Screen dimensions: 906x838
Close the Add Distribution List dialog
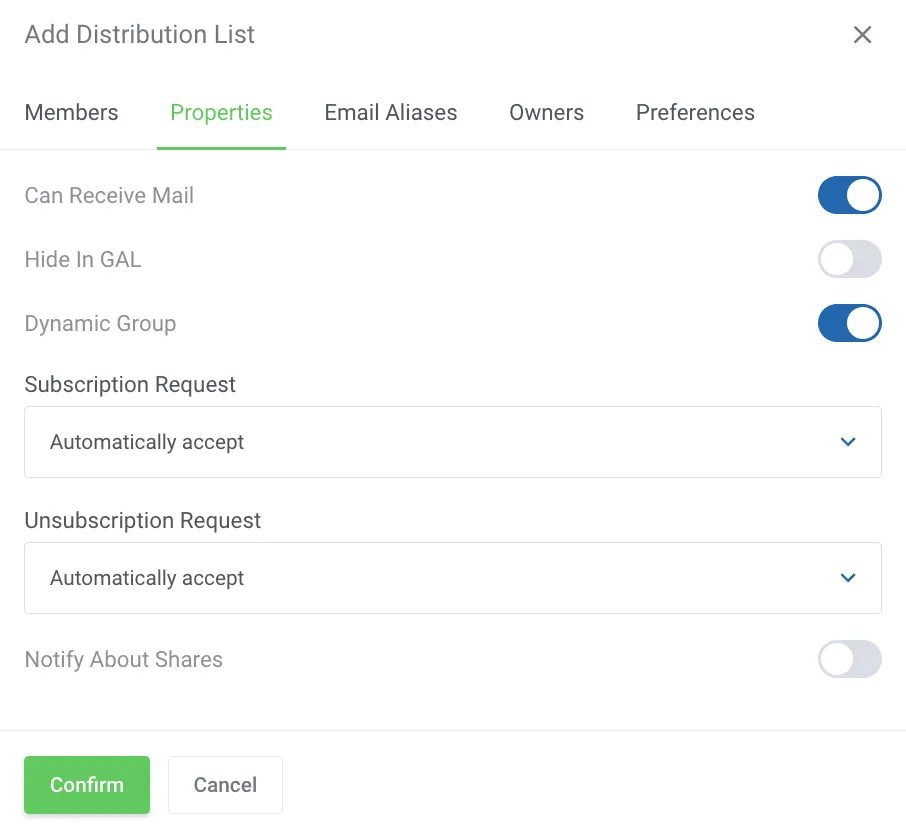[x=862, y=35]
